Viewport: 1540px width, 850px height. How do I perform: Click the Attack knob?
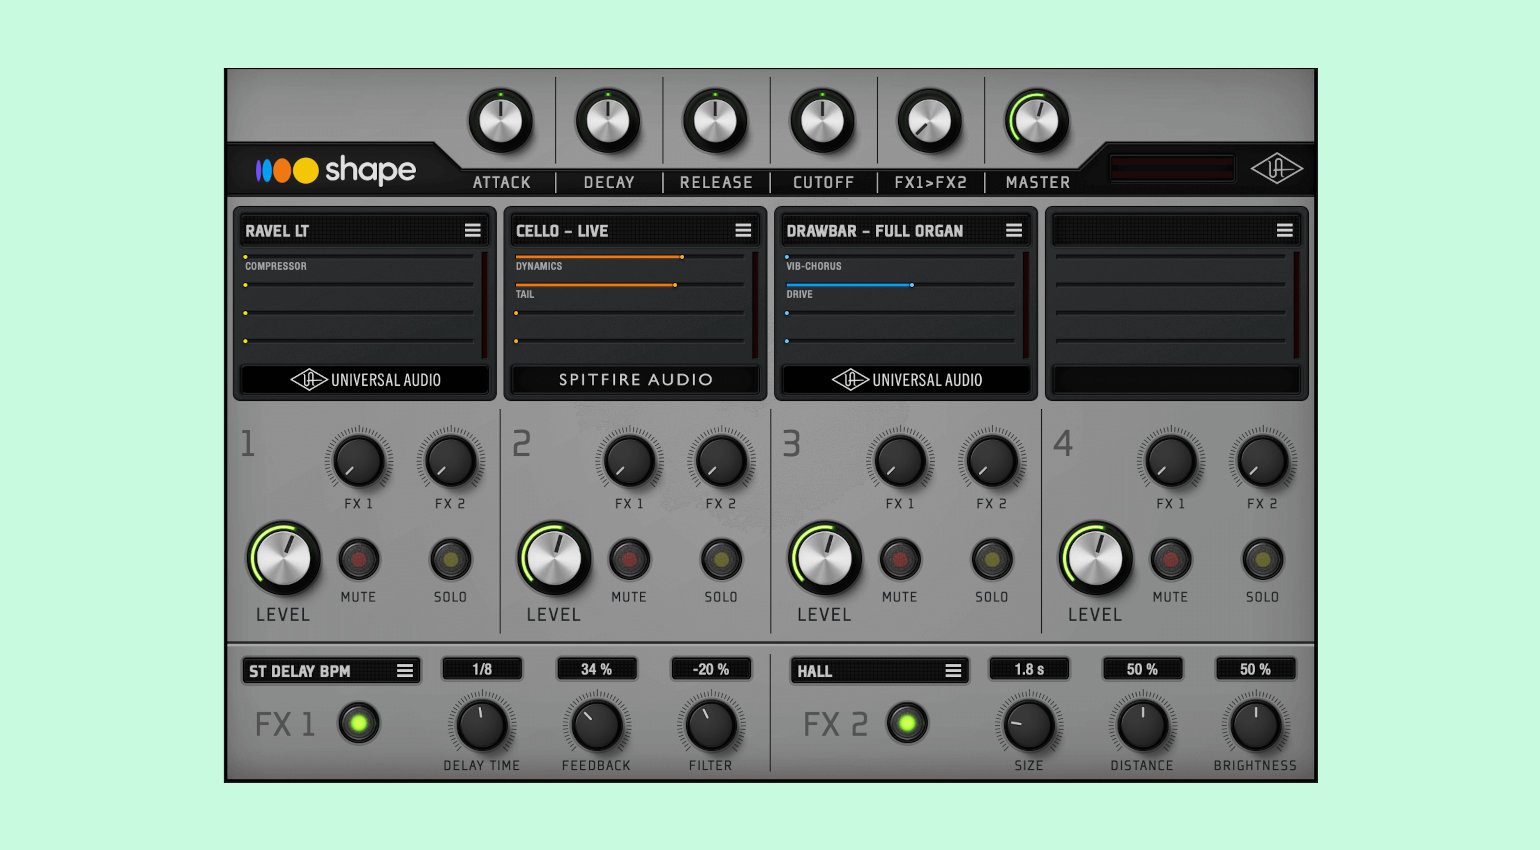[501, 121]
